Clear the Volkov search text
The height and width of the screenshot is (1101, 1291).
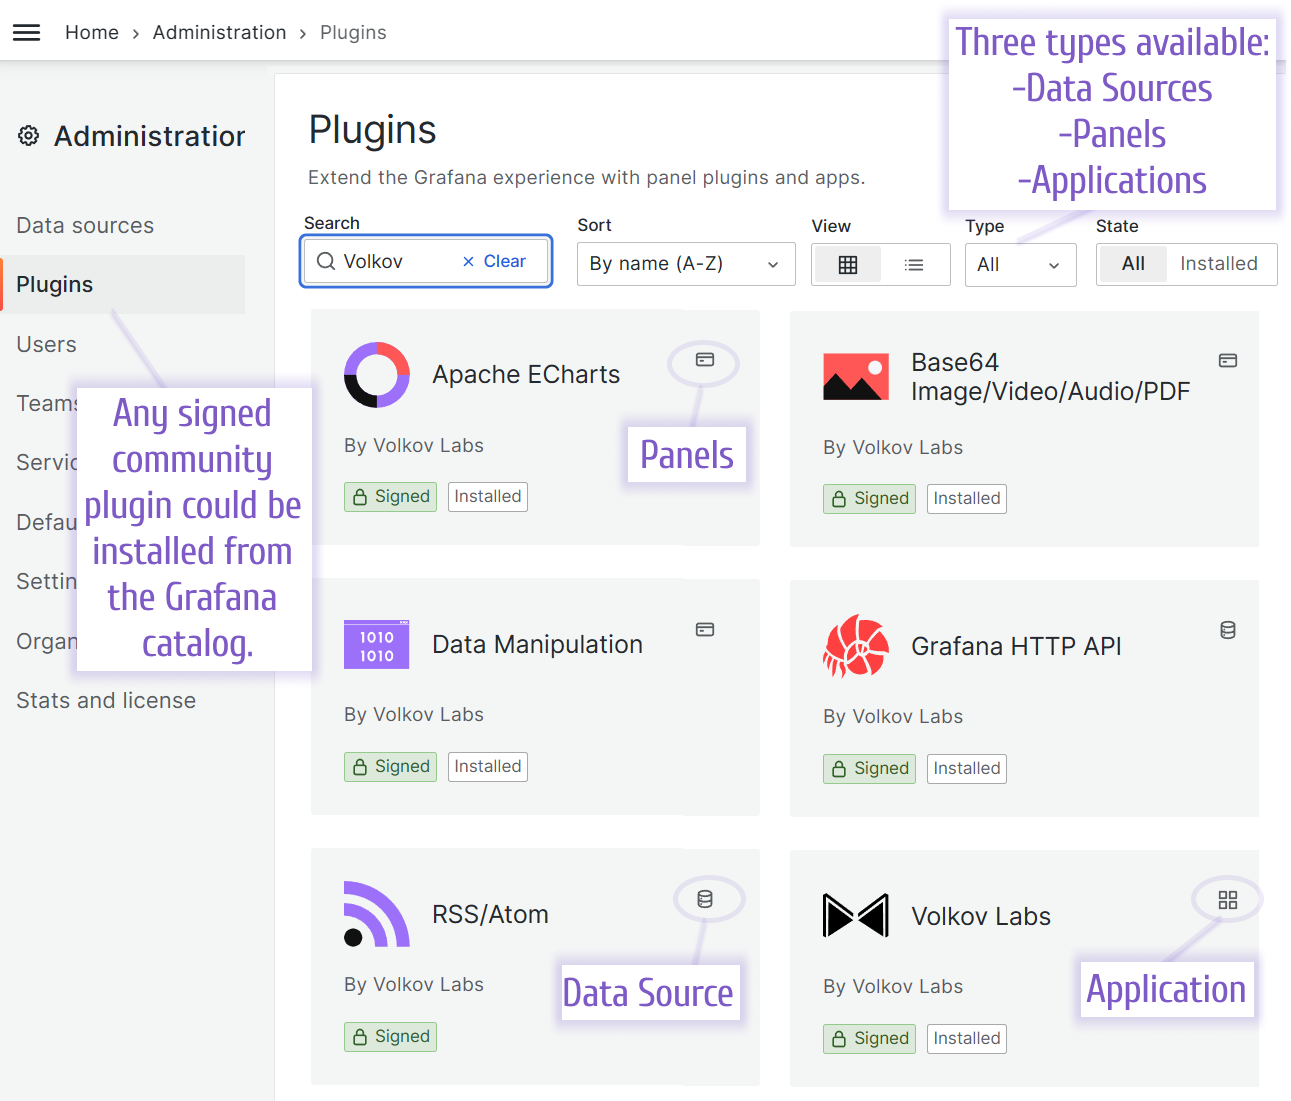(494, 261)
